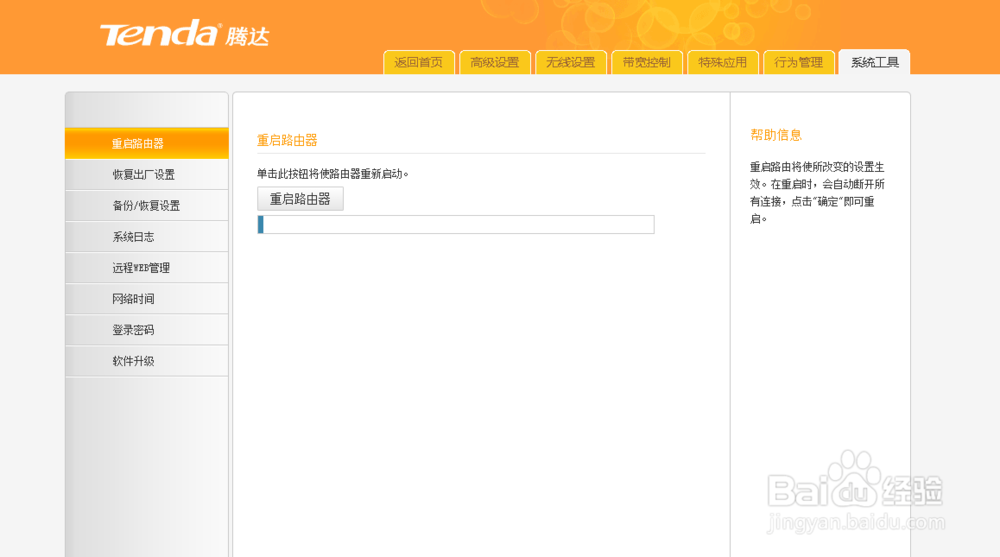The image size is (1000, 557).
Task: Open 远程WEB管理 sidebar item
Action: coord(147,267)
